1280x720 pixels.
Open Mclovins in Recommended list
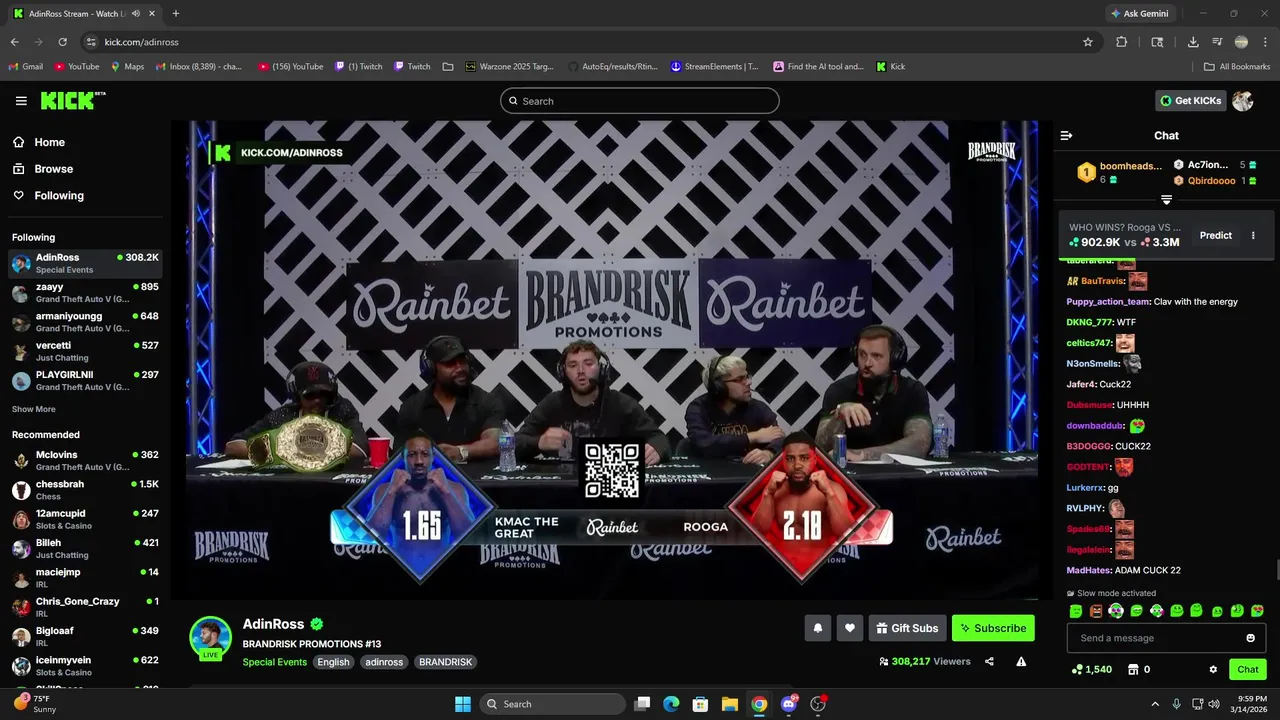(85, 460)
